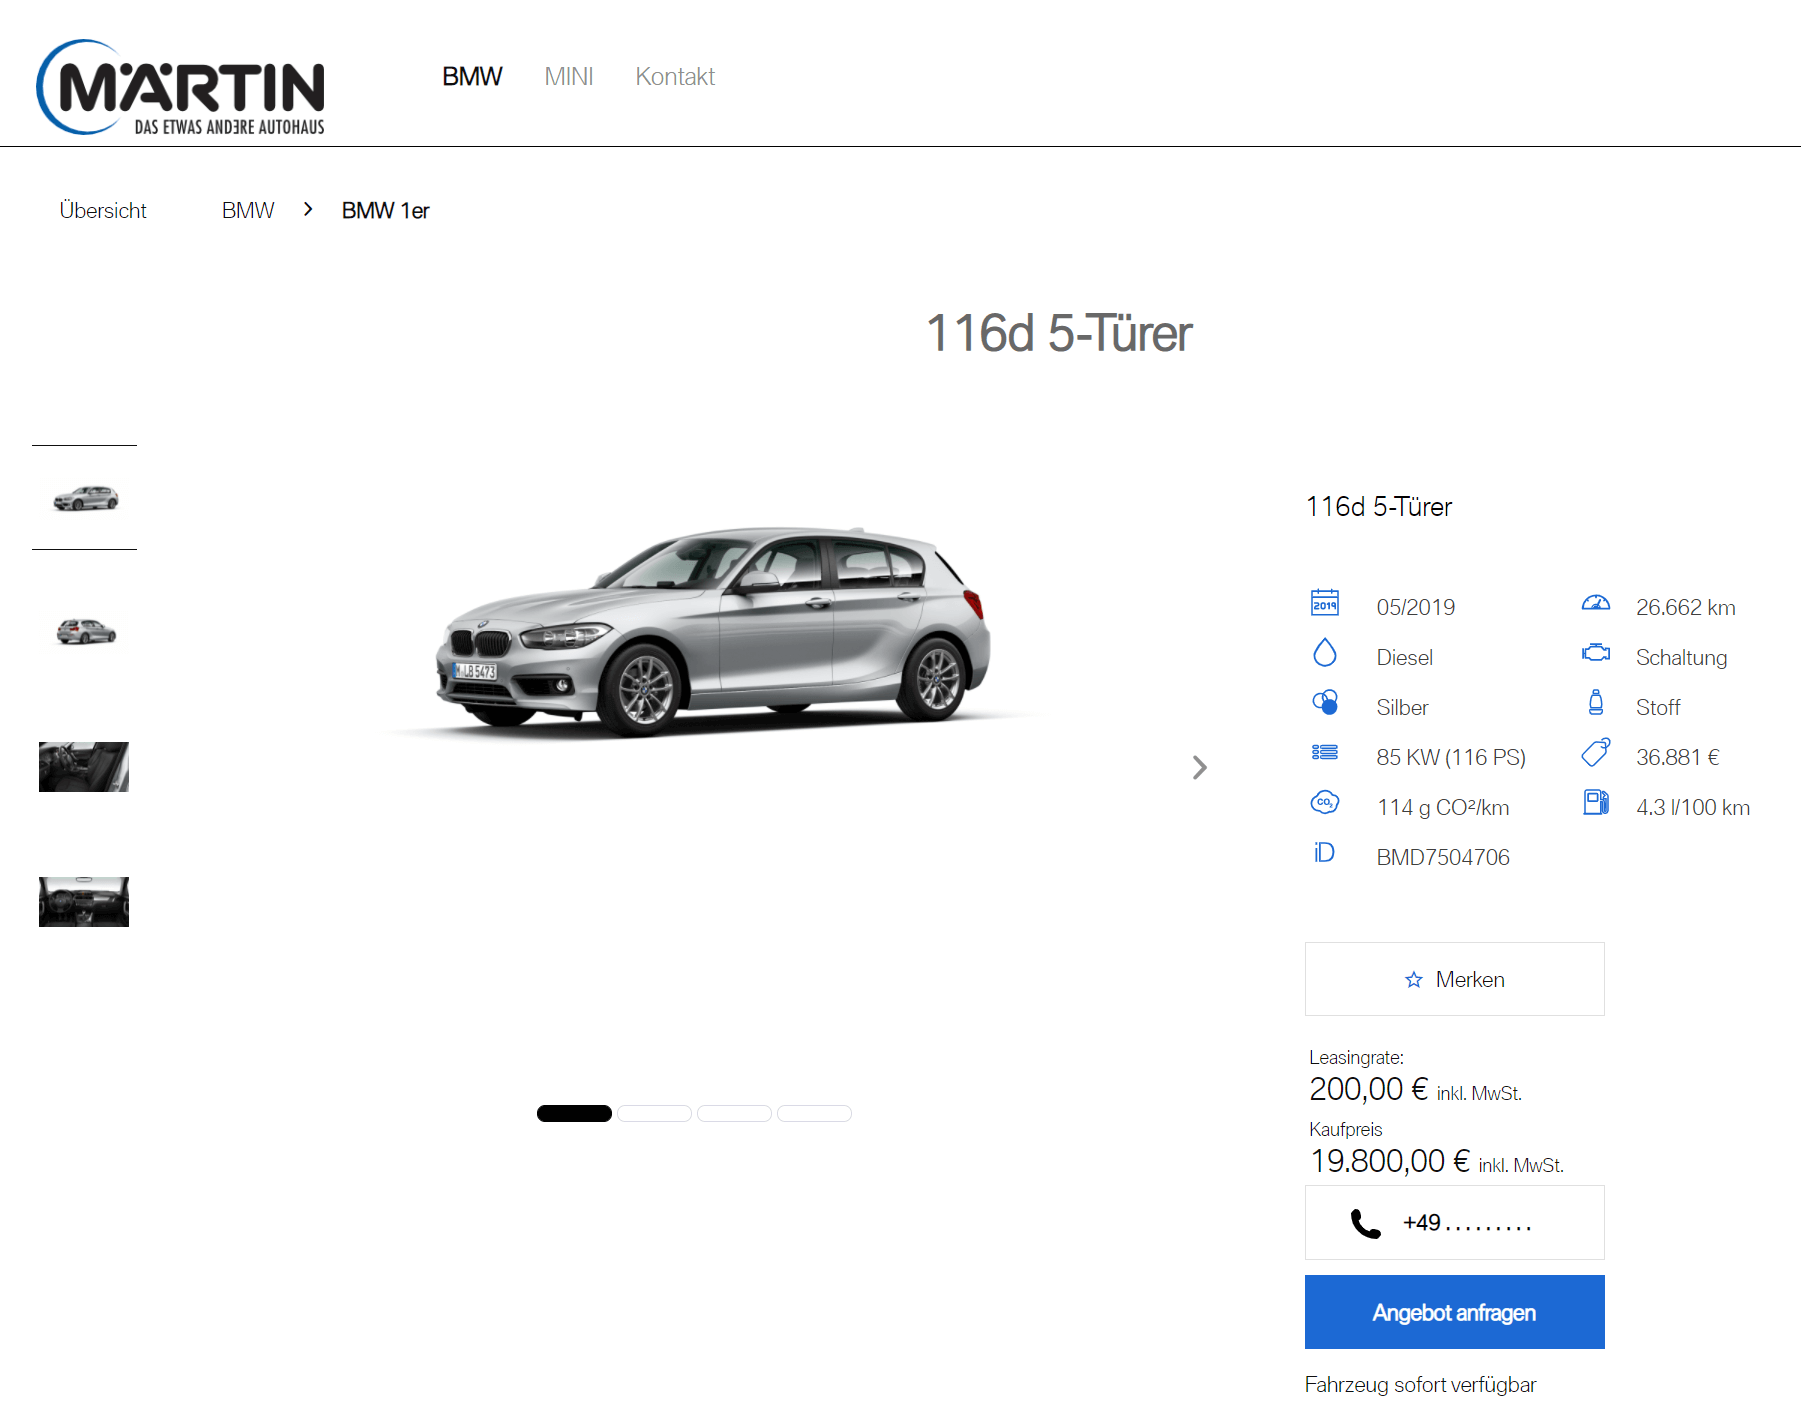Click the list price tag icon
1801x1424 pixels.
[1596, 752]
